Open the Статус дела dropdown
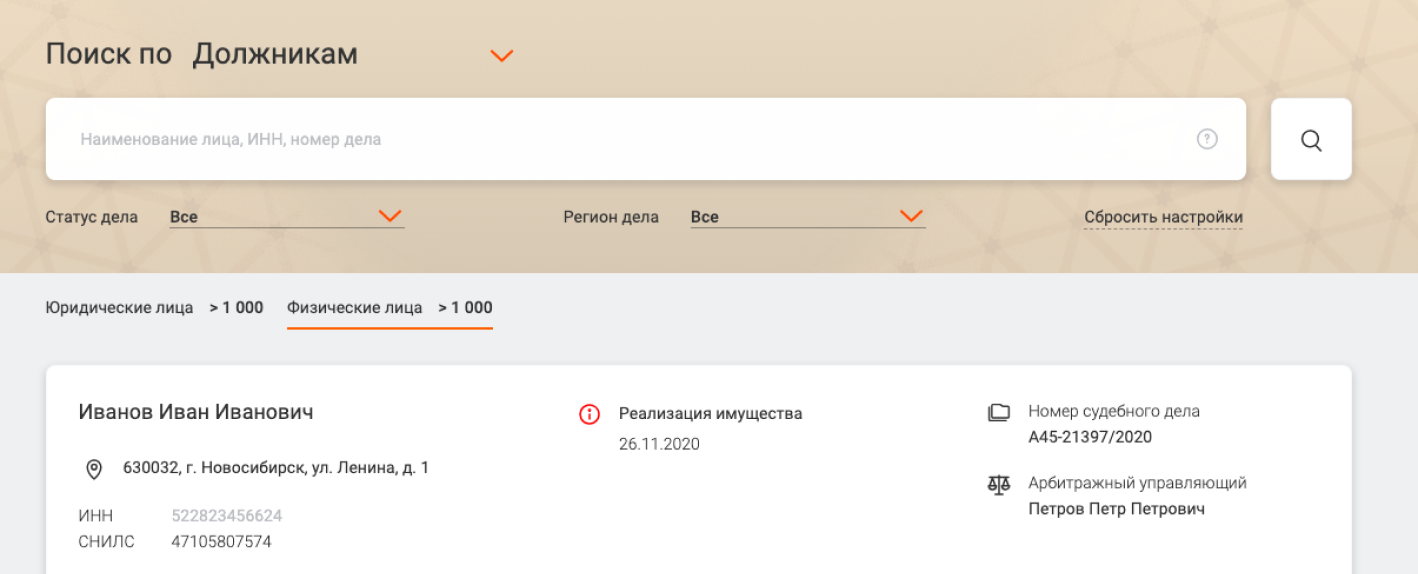The height and width of the screenshot is (574, 1418). 287,217
